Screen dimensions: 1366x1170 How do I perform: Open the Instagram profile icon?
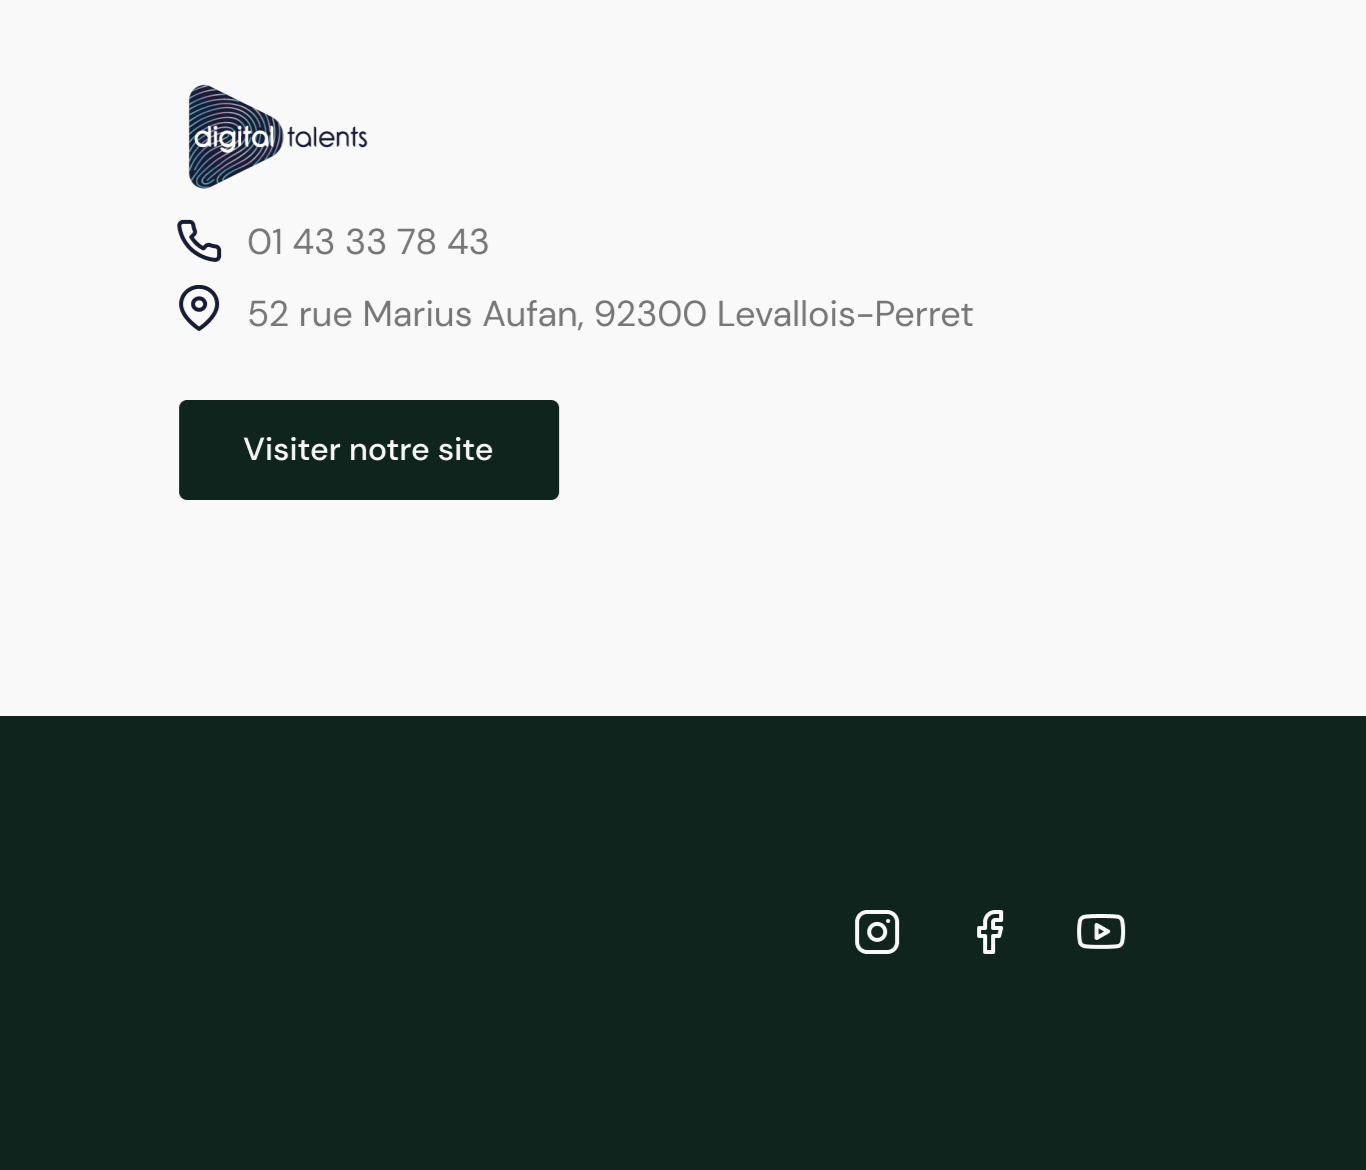877,932
